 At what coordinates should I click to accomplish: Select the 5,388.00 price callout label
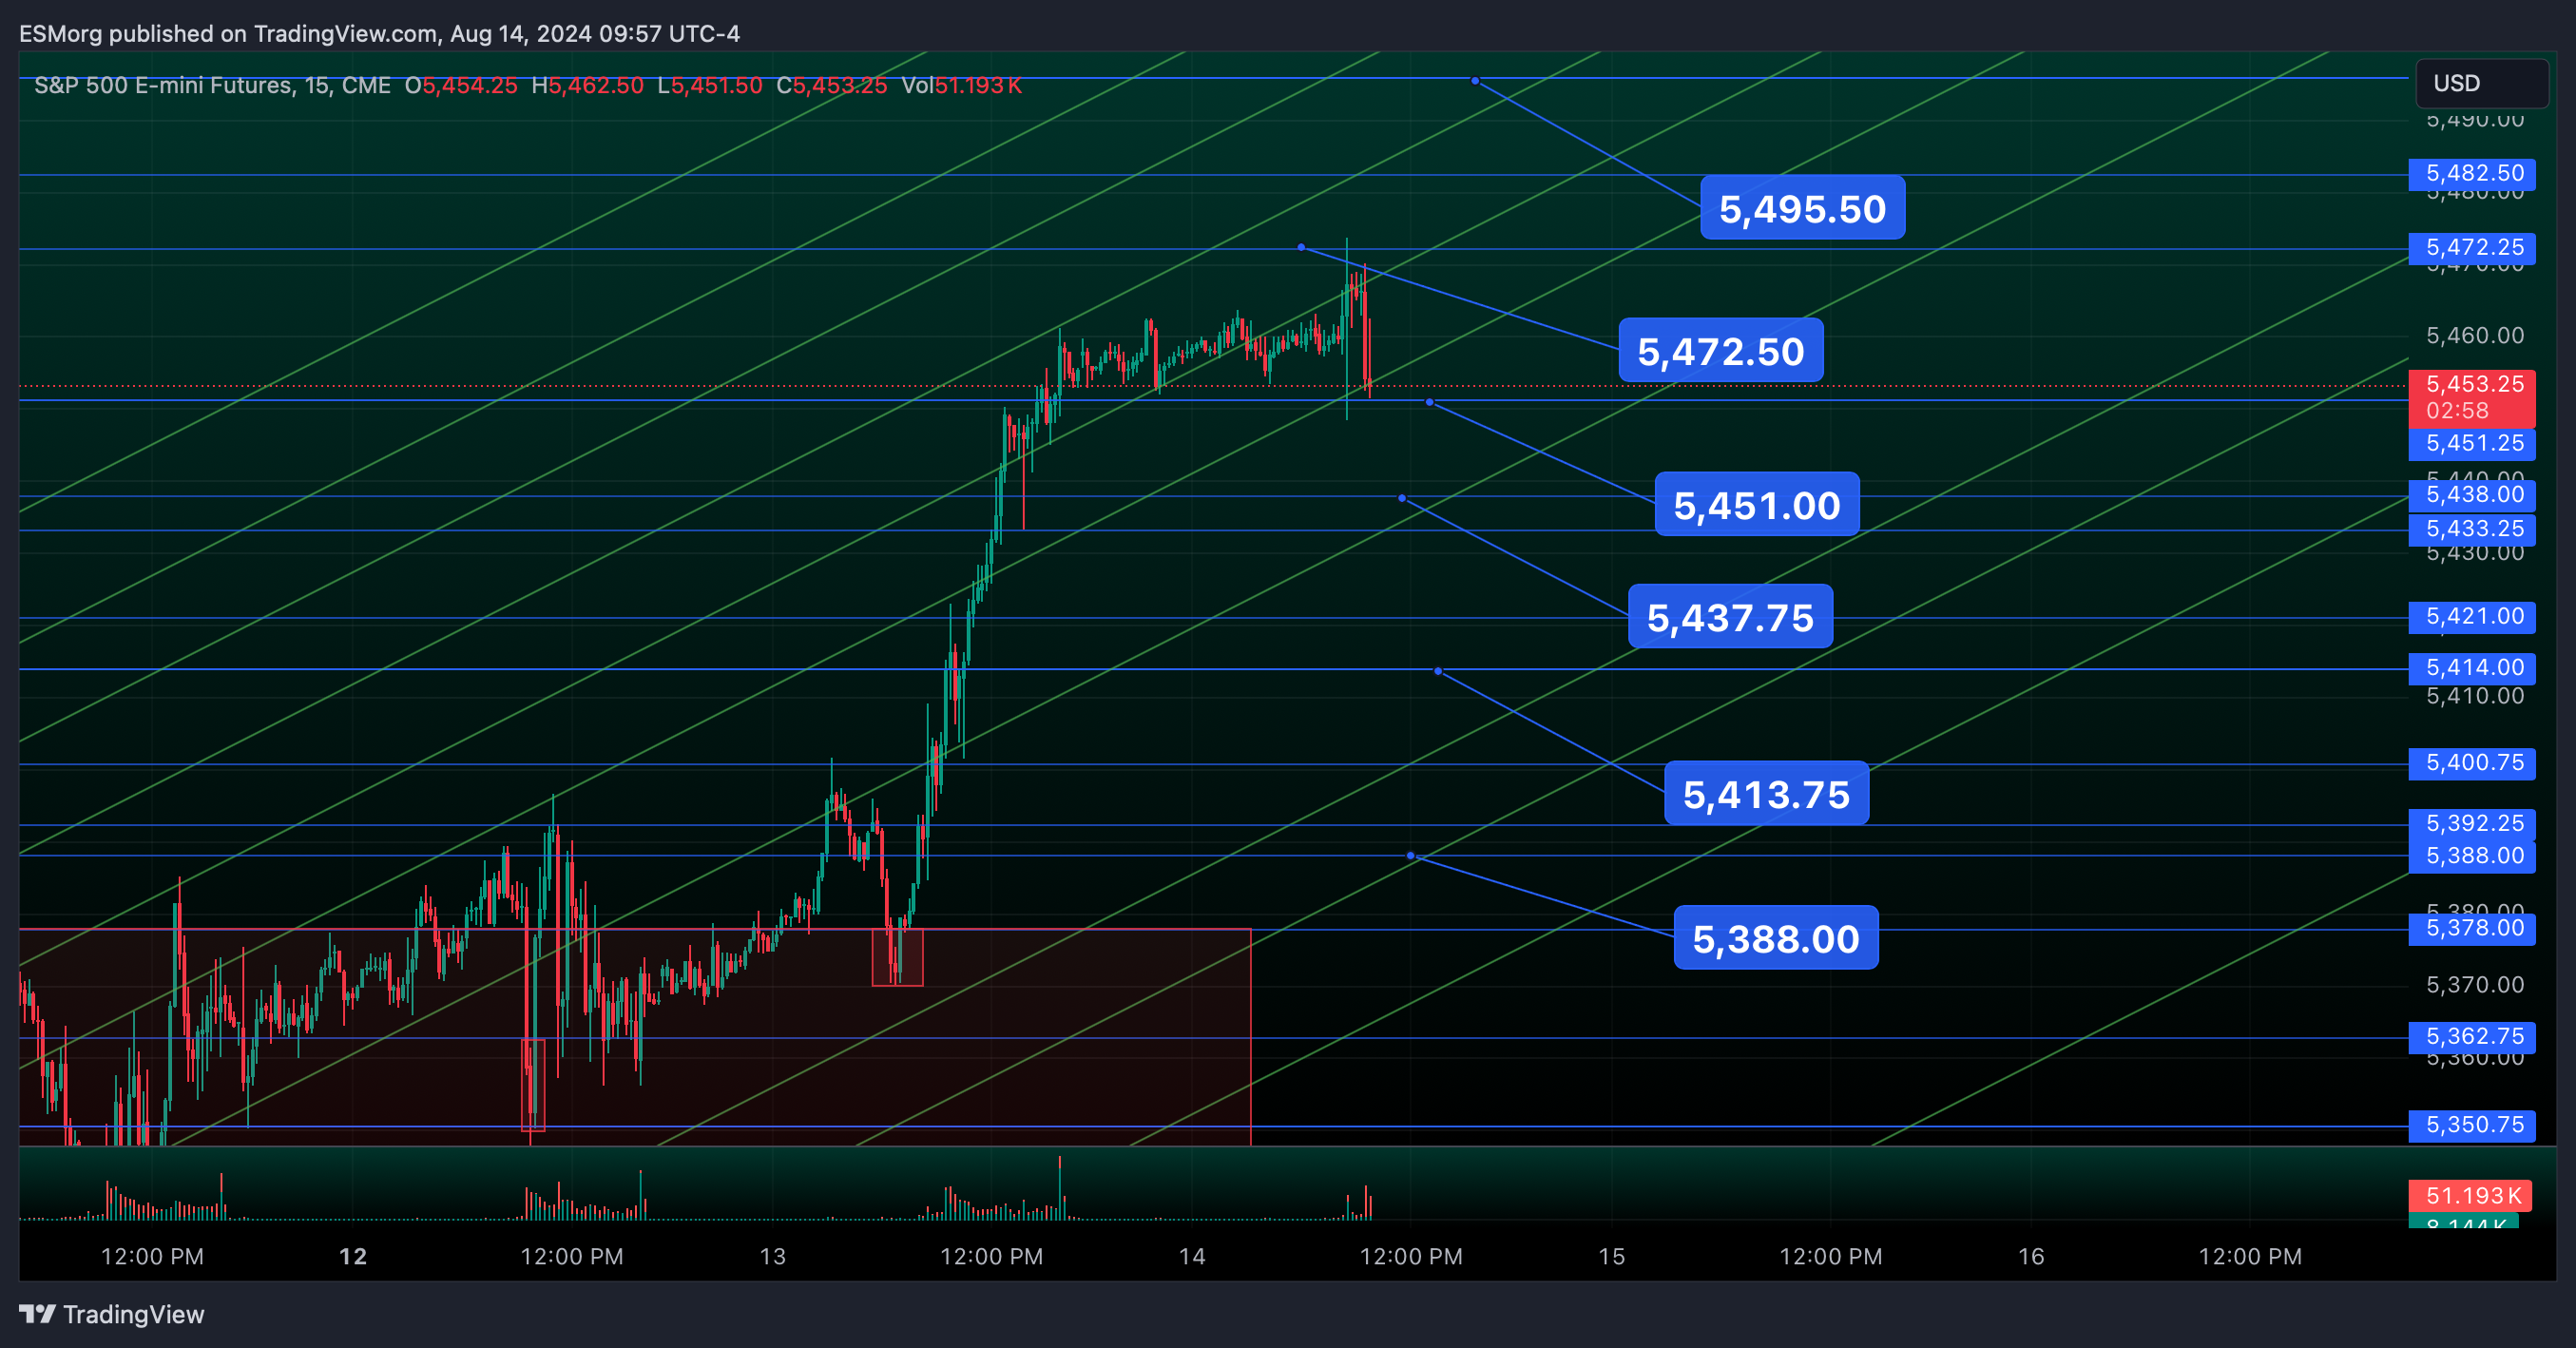click(x=1776, y=938)
